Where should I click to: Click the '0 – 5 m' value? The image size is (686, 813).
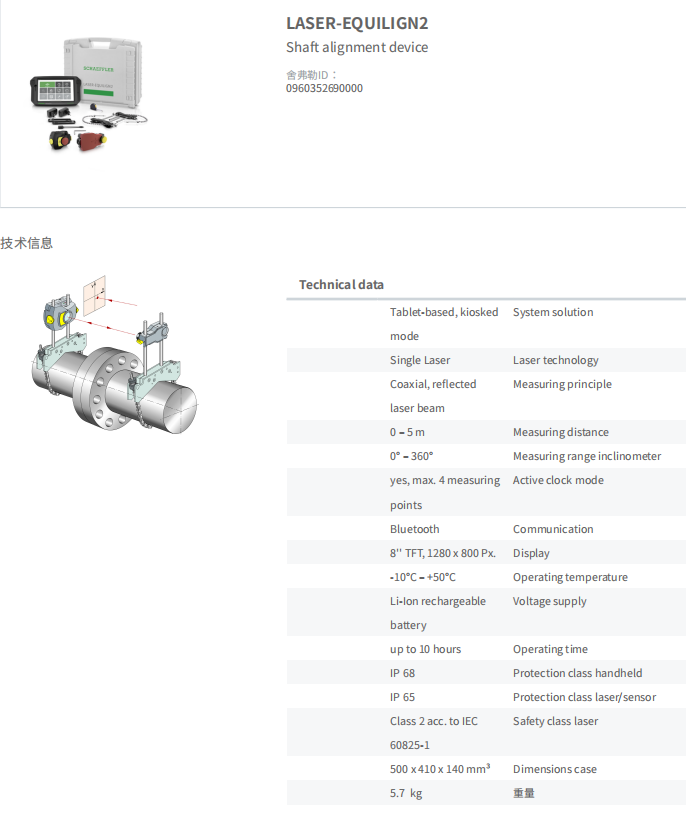pyautogui.click(x=408, y=432)
